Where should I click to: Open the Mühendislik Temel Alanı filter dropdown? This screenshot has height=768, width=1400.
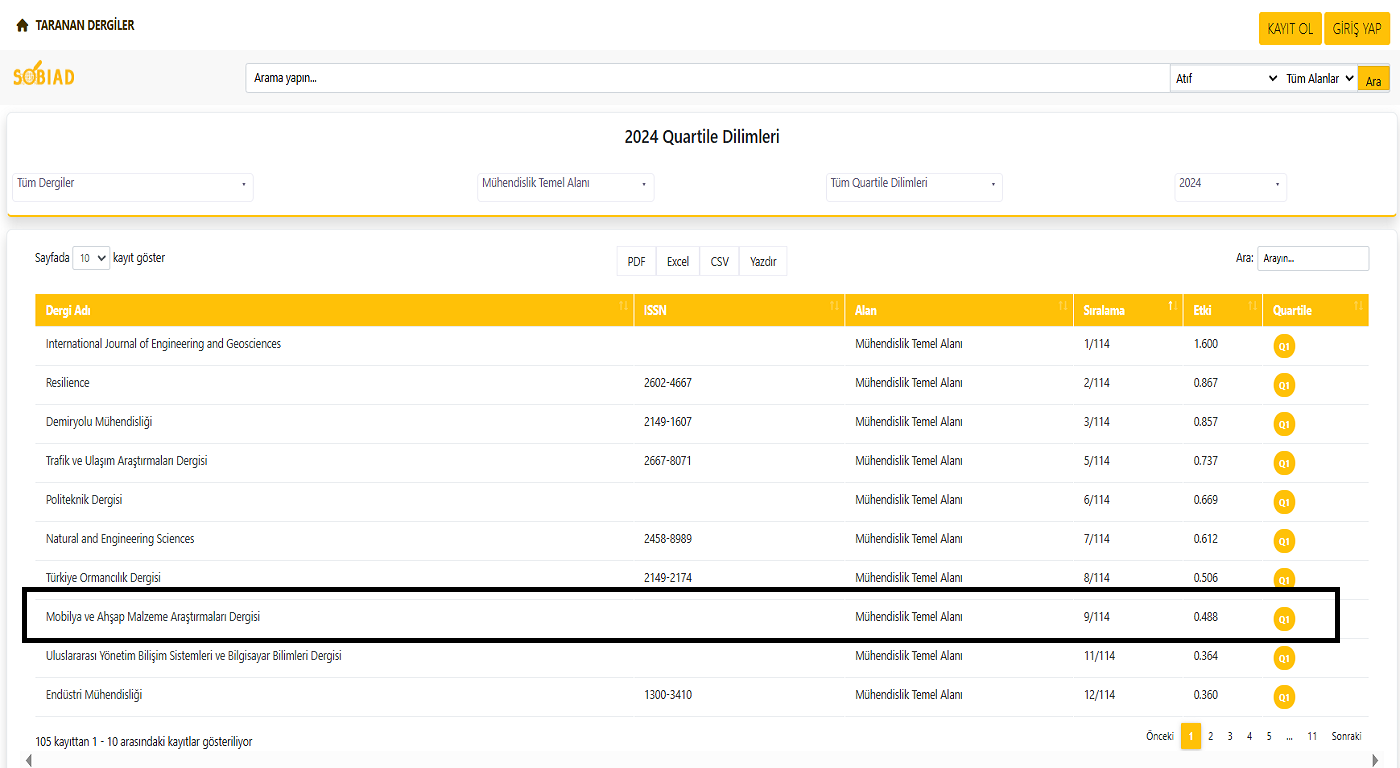click(566, 186)
